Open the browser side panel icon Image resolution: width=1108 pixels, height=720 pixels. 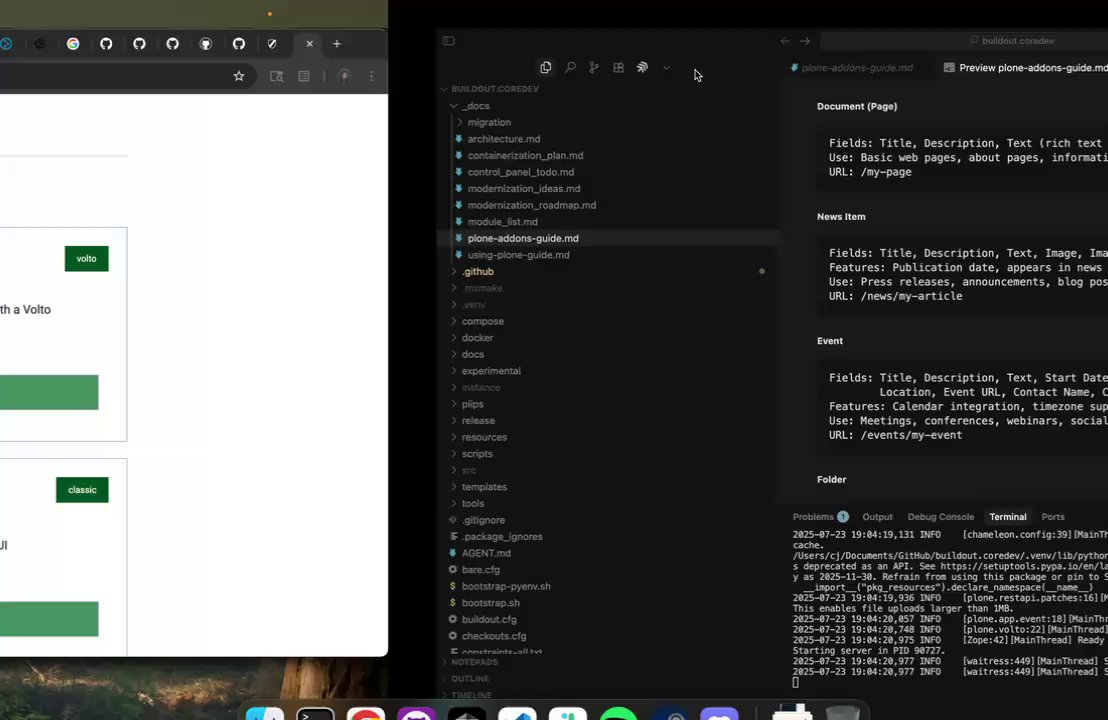coord(304,76)
